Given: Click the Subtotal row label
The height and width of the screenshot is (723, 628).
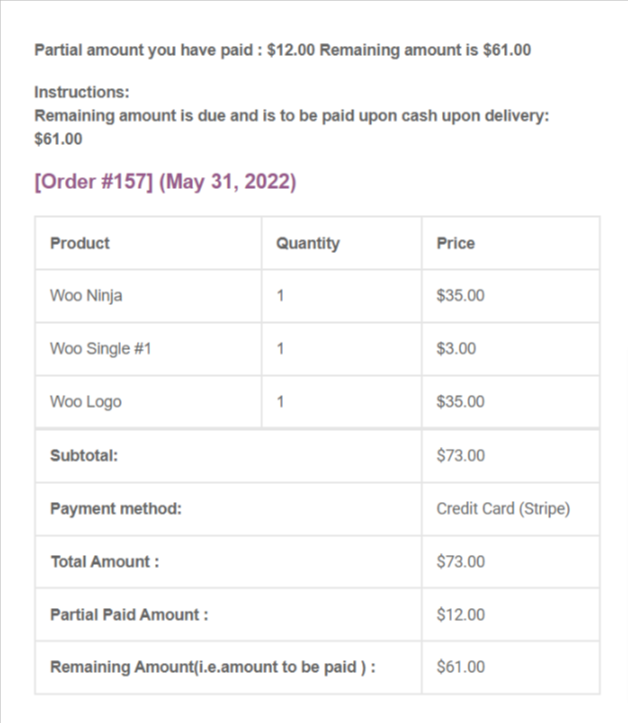Looking at the screenshot, I should pos(84,456).
